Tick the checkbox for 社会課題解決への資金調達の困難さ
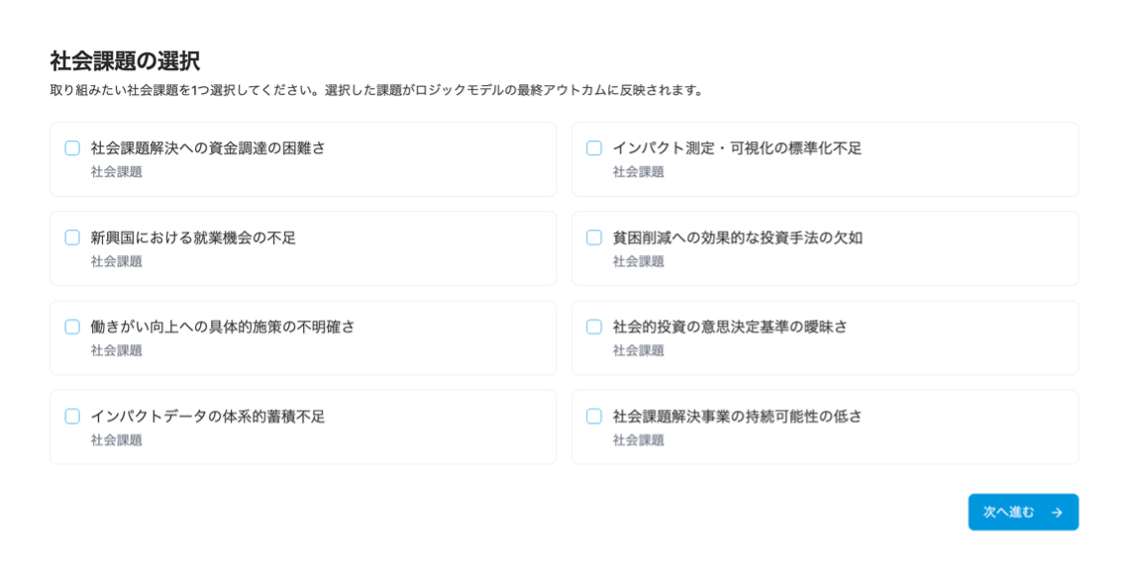 [72, 148]
